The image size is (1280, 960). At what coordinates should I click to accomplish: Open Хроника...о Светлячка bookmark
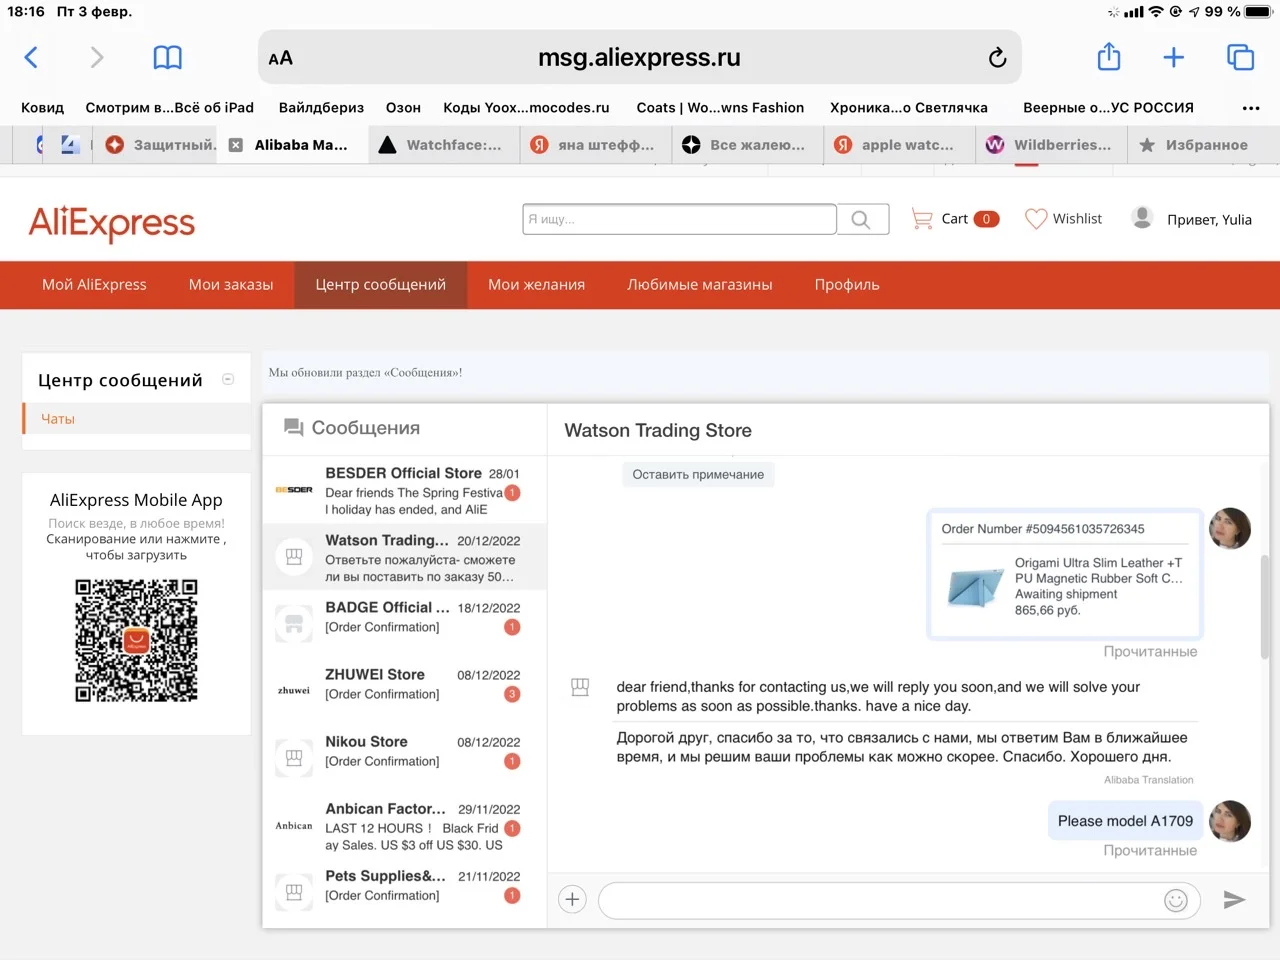pos(909,108)
